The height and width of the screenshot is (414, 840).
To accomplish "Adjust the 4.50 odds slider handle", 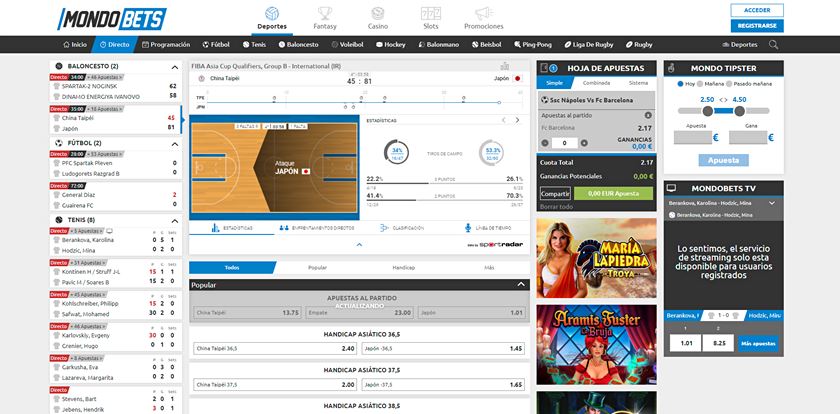I will tap(739, 111).
